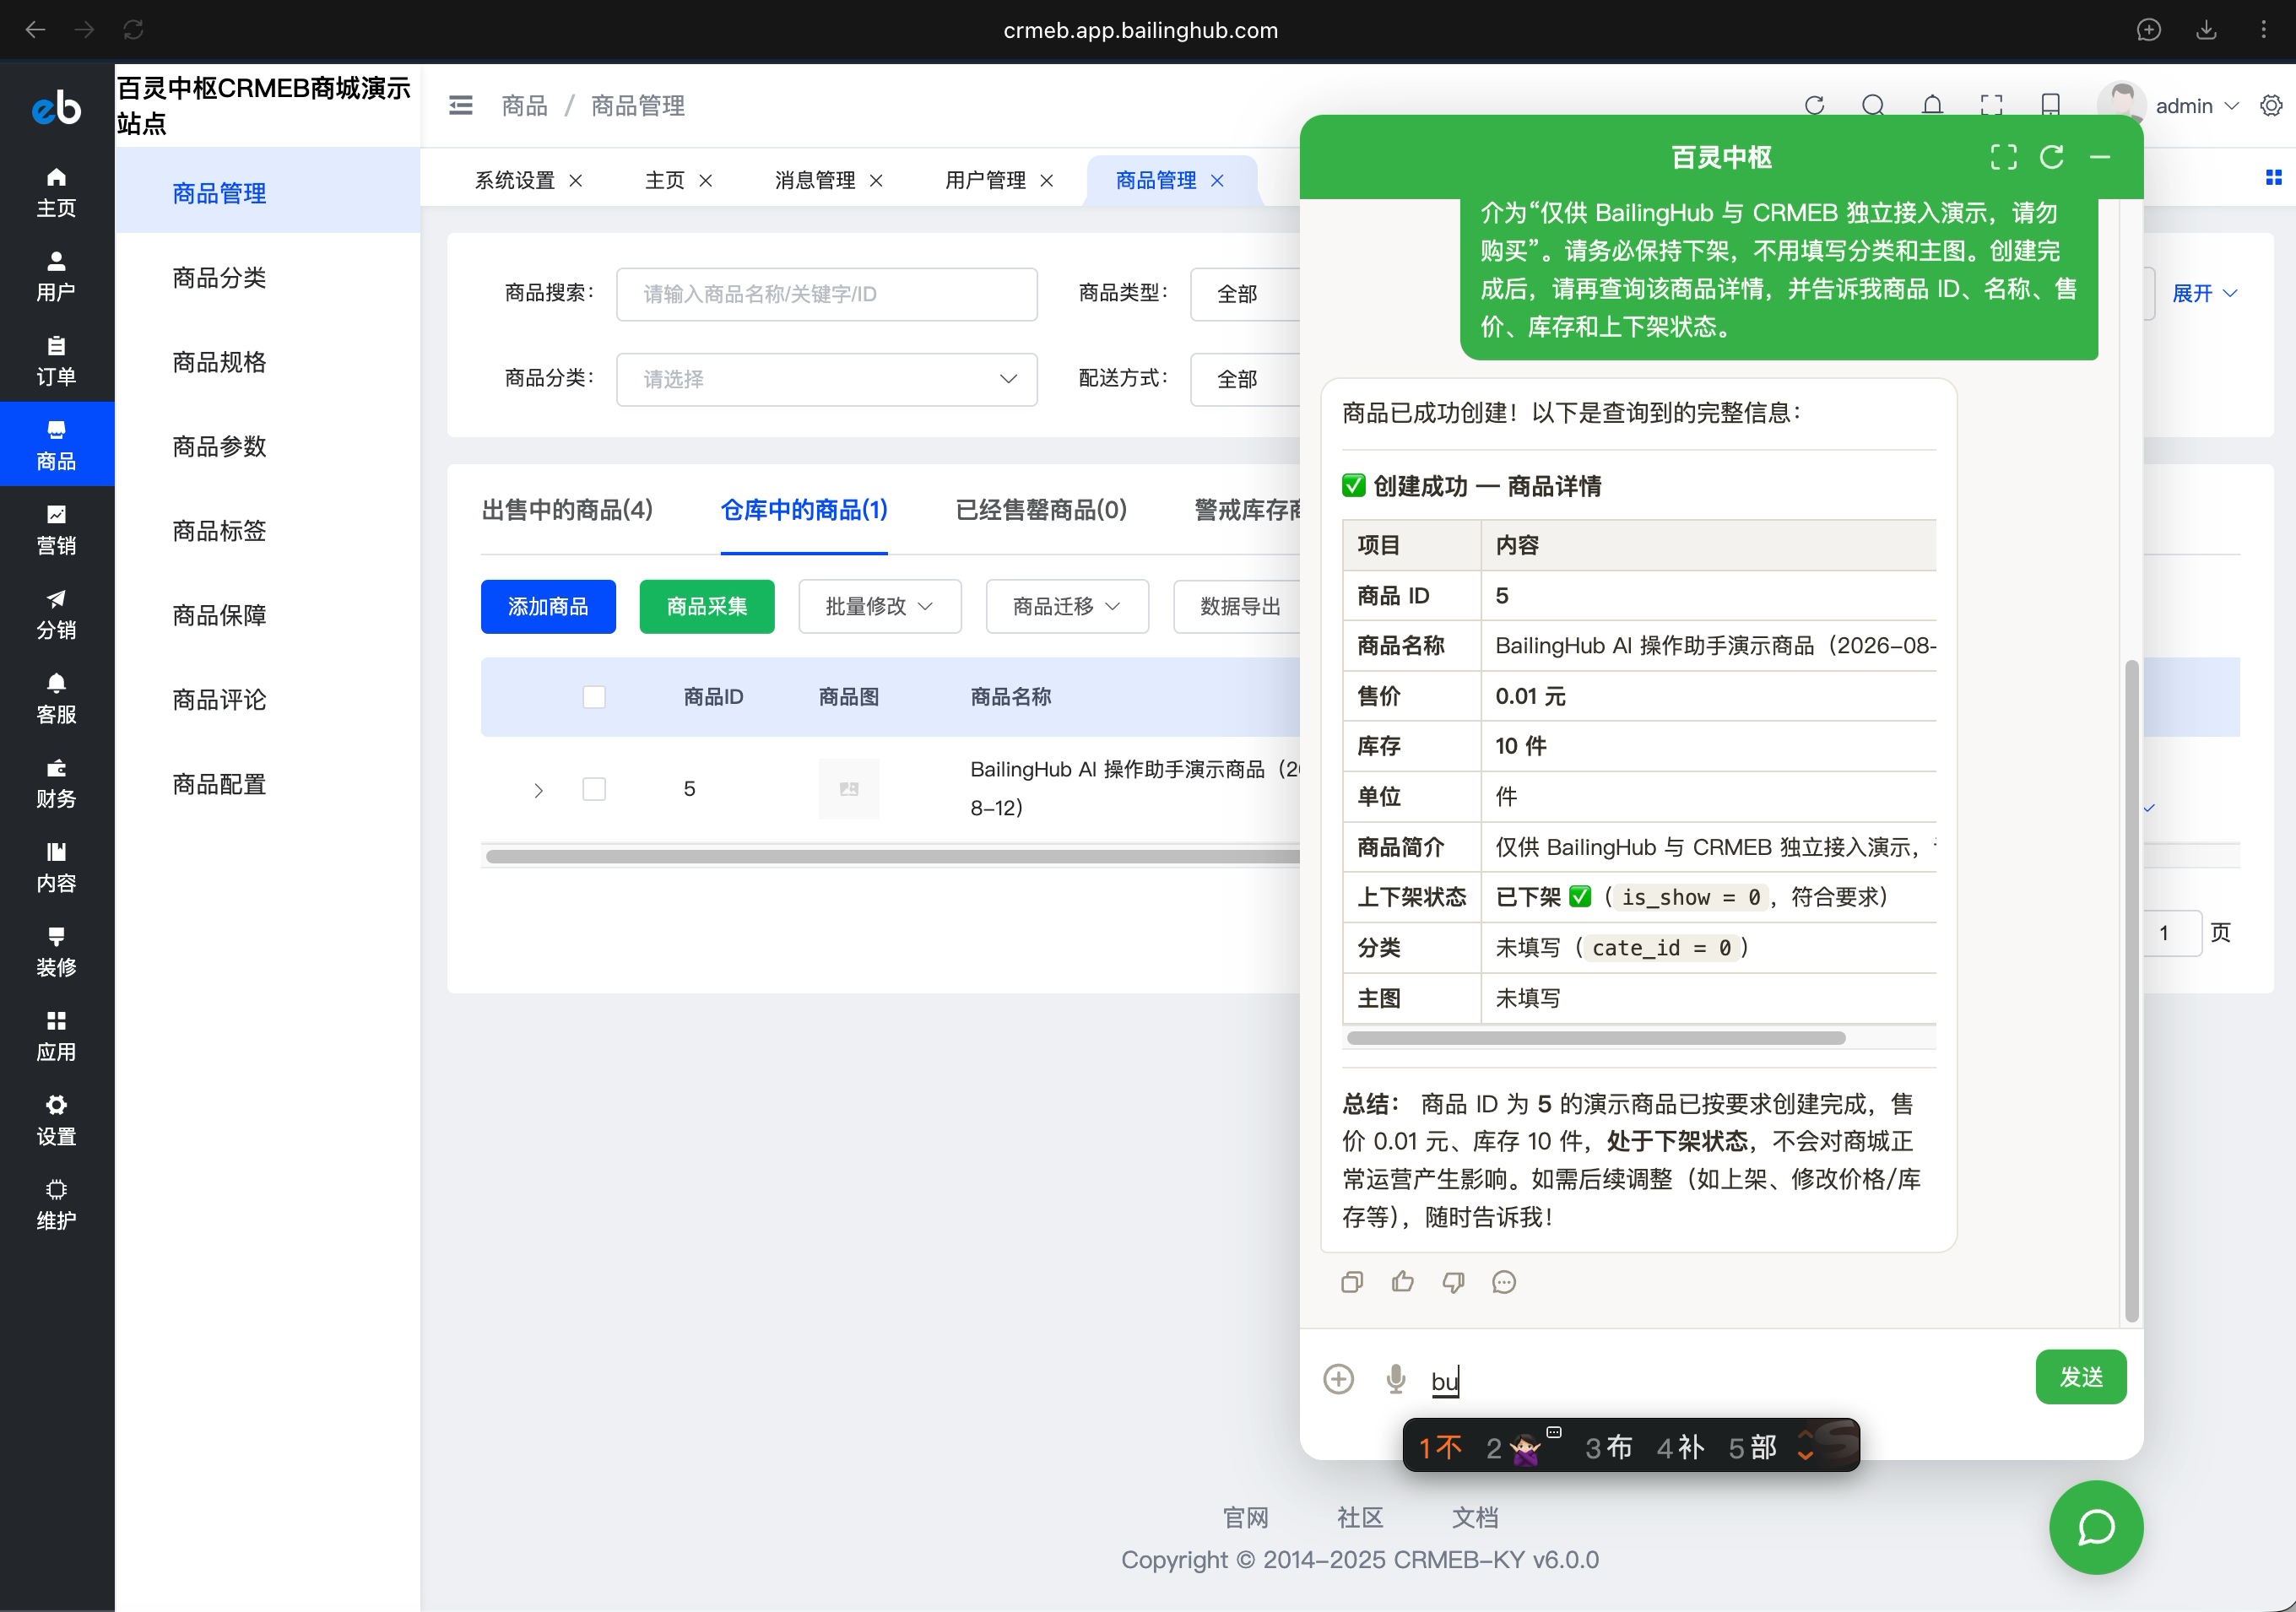
Task: Expand the row of product ID 5
Action: (x=538, y=790)
